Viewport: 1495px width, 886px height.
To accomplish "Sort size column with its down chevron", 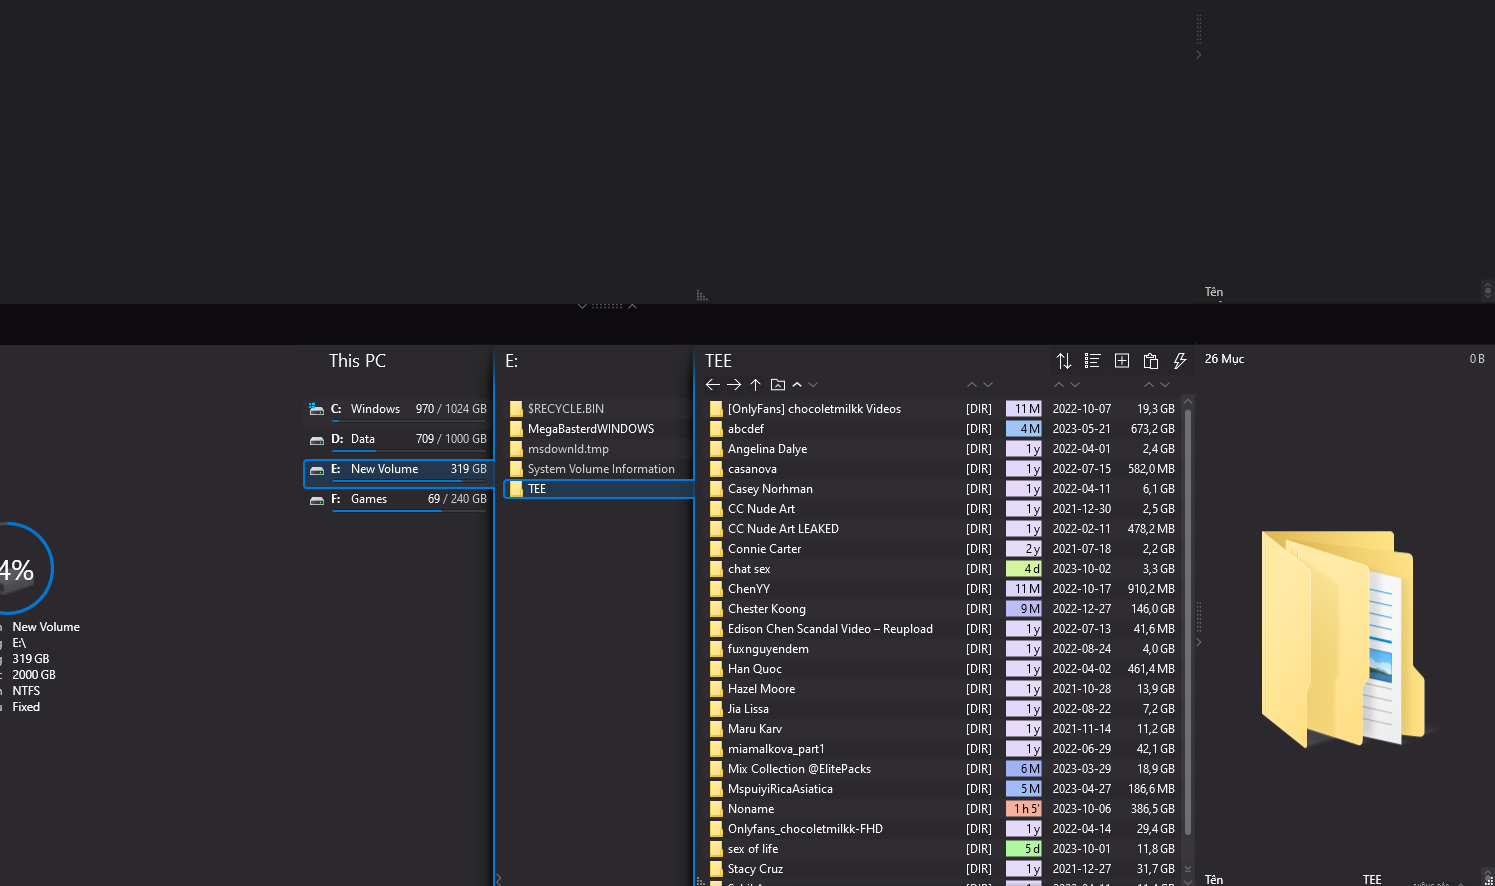I will click(x=1166, y=385).
